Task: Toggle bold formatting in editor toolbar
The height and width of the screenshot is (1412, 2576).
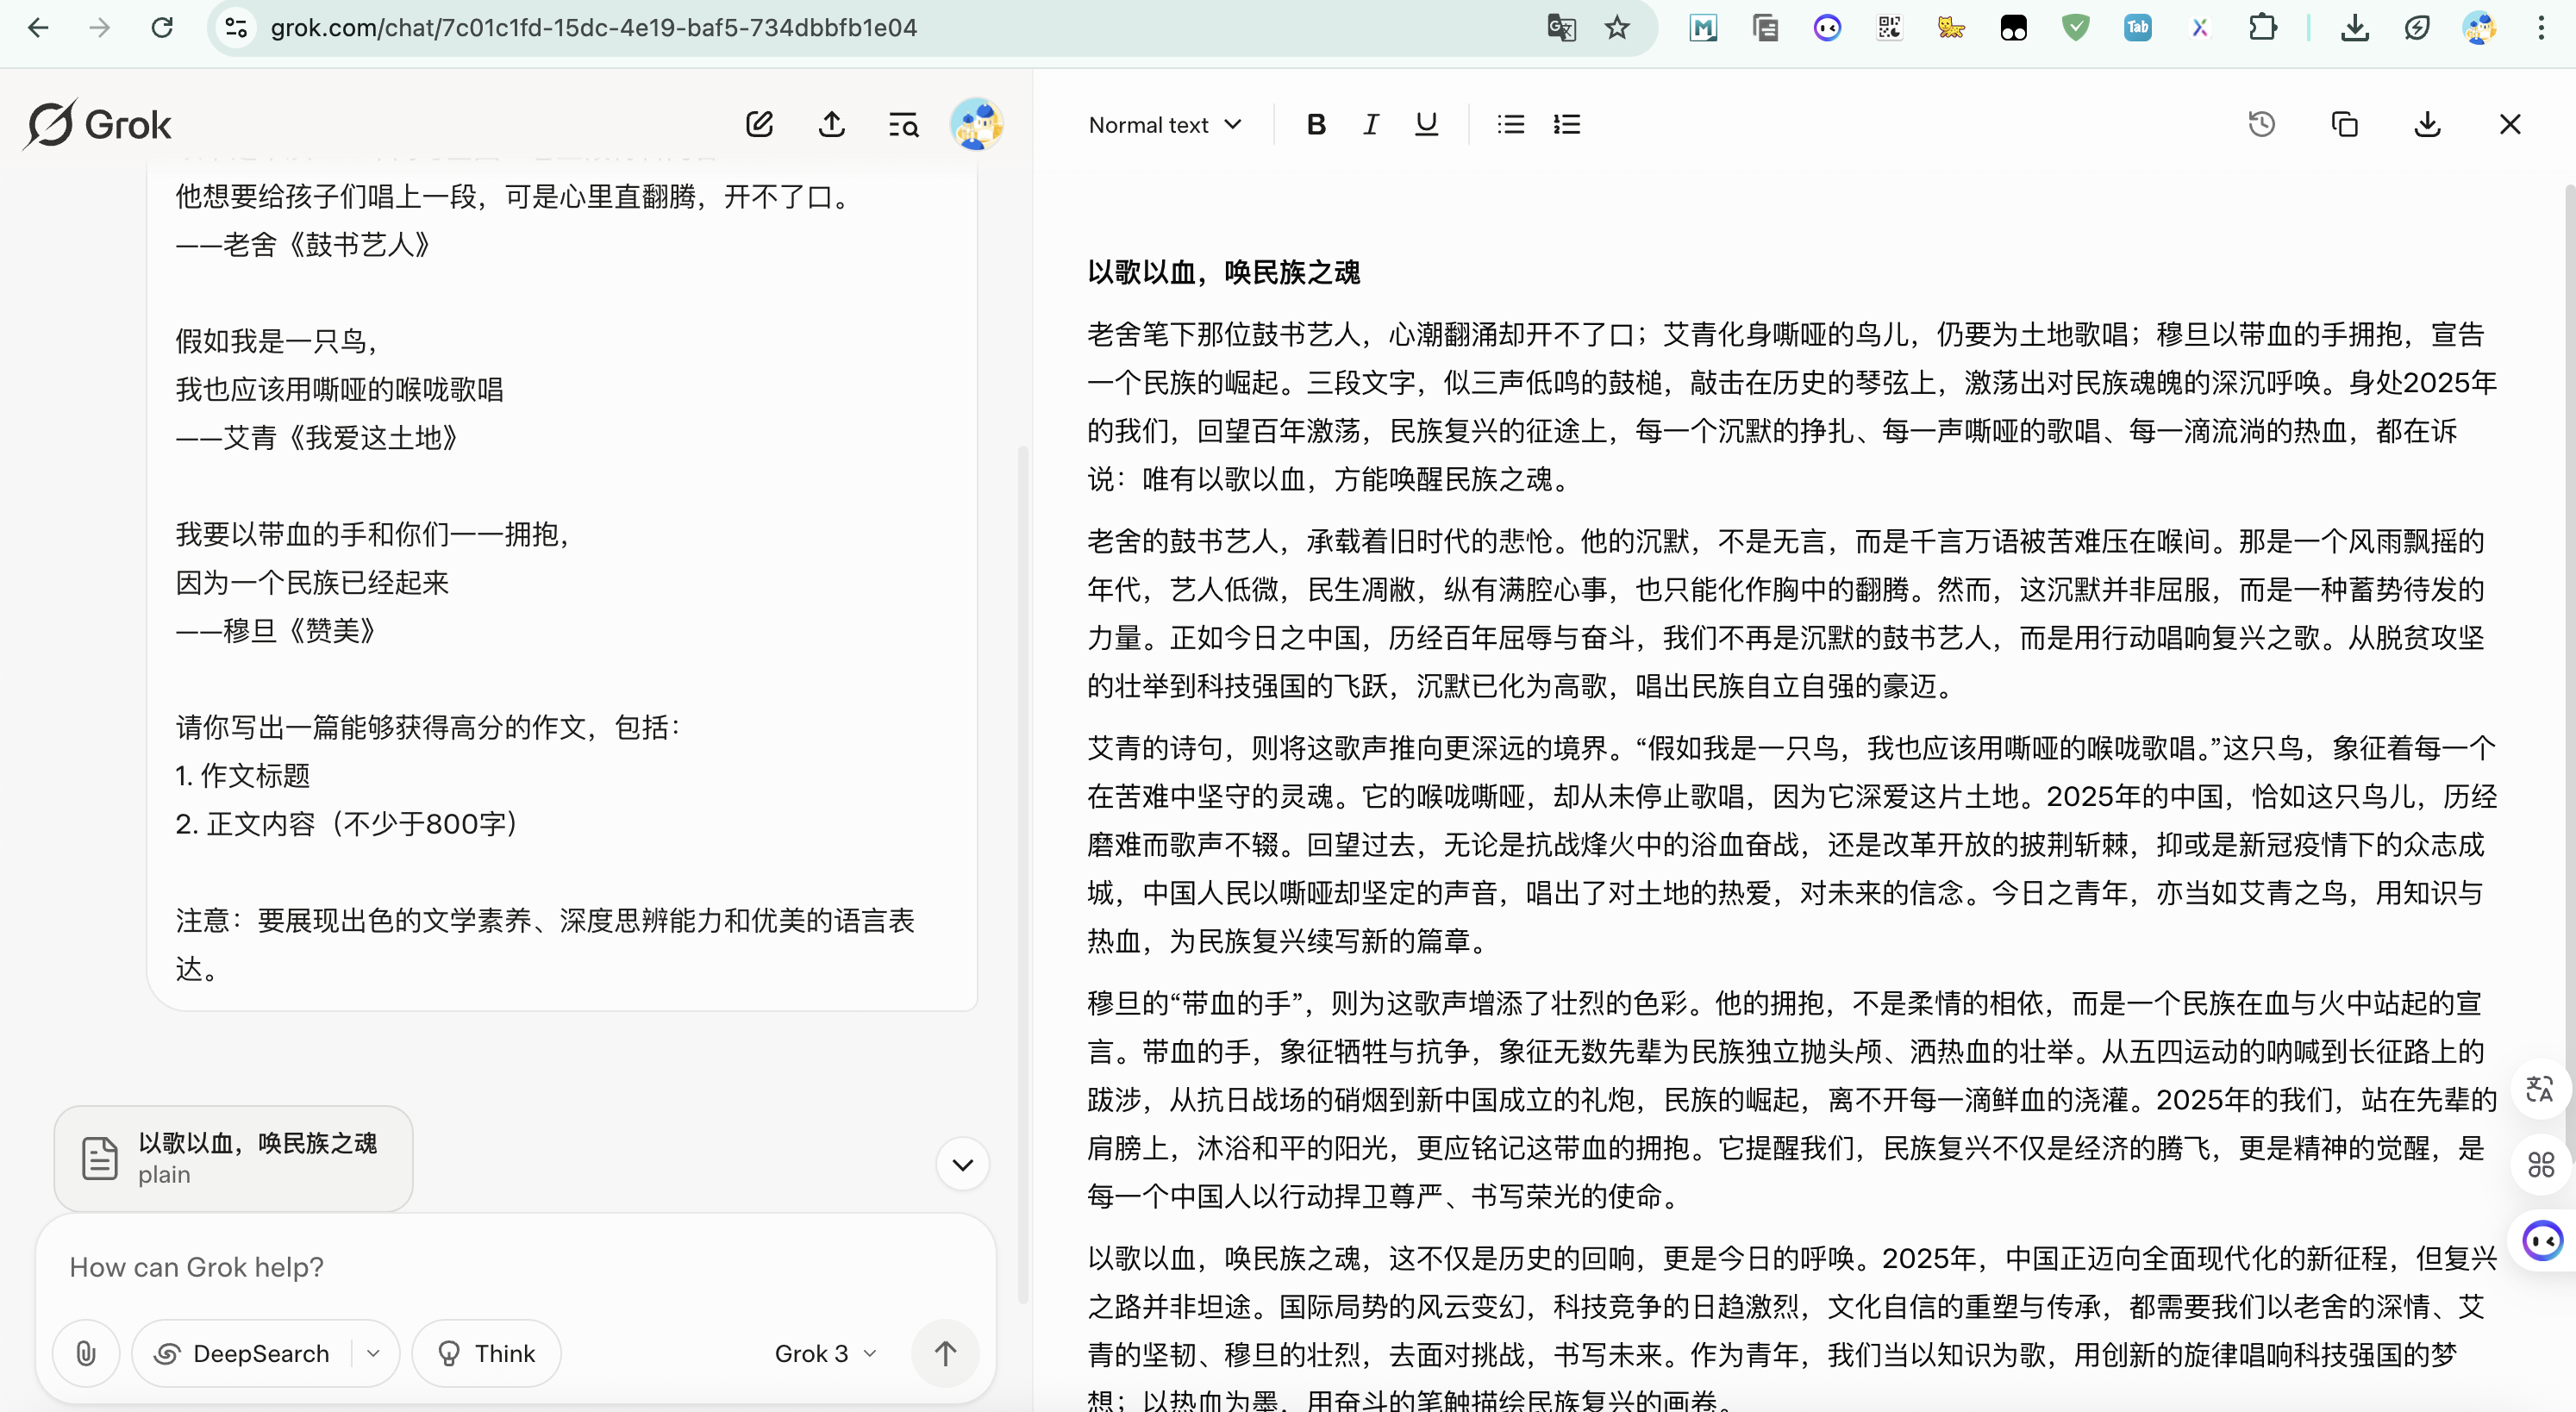Action: click(1316, 124)
